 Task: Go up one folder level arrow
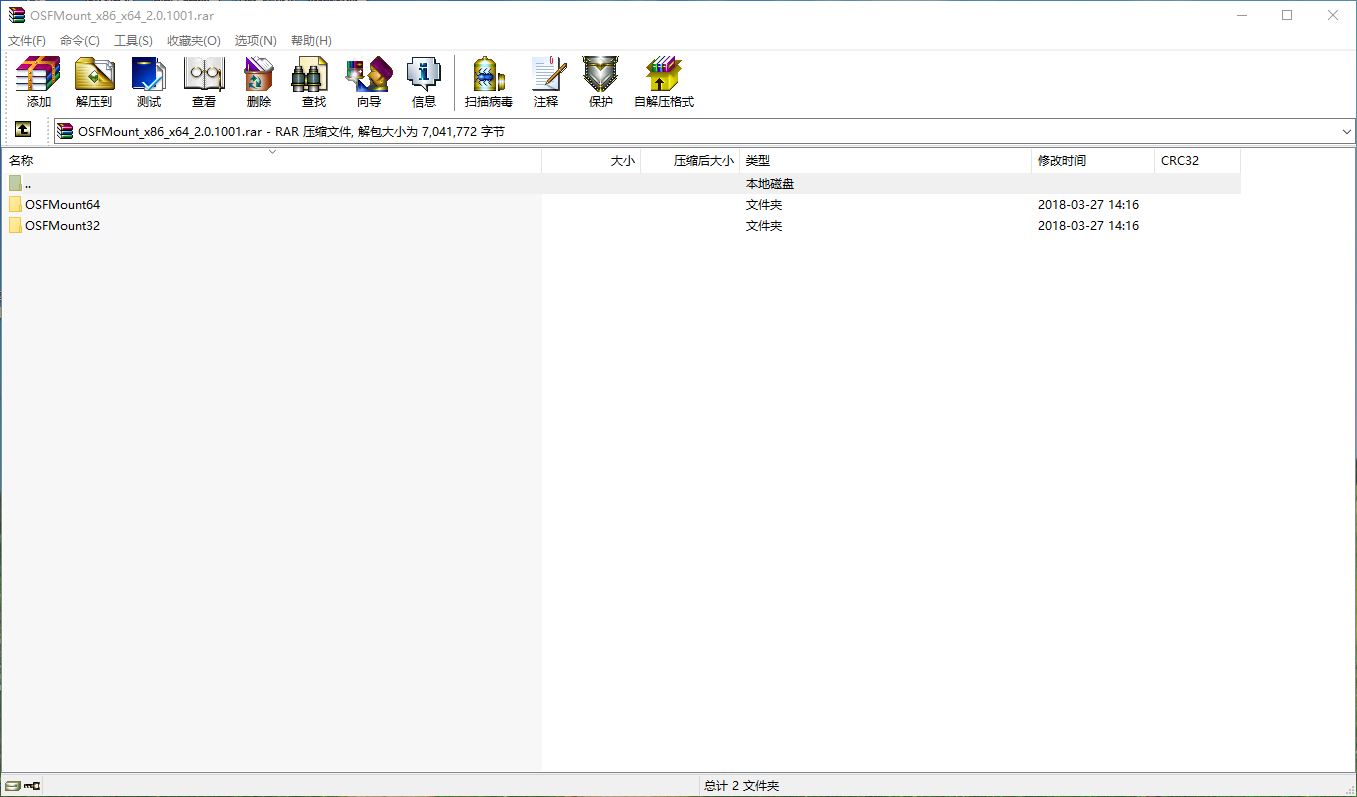click(23, 130)
